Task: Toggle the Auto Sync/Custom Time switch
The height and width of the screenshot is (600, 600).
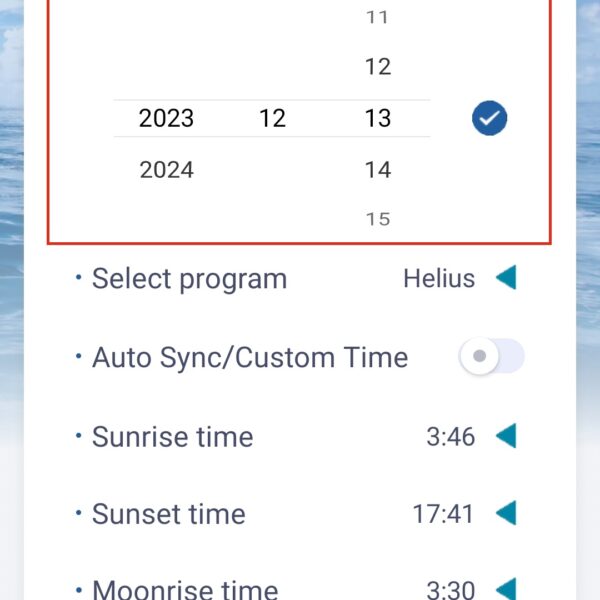Action: 492,356
